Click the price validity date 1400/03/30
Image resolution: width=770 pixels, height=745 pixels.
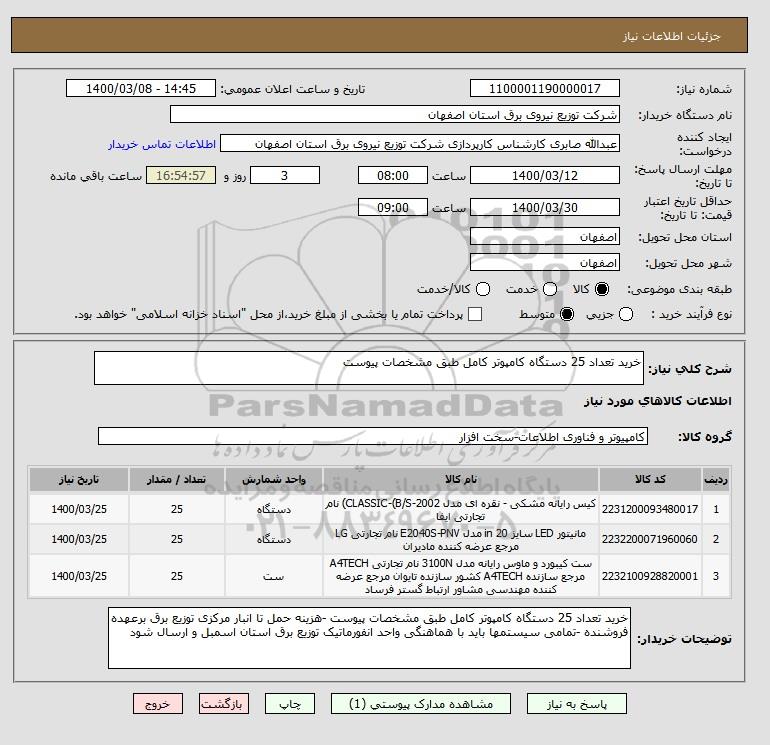(x=545, y=207)
